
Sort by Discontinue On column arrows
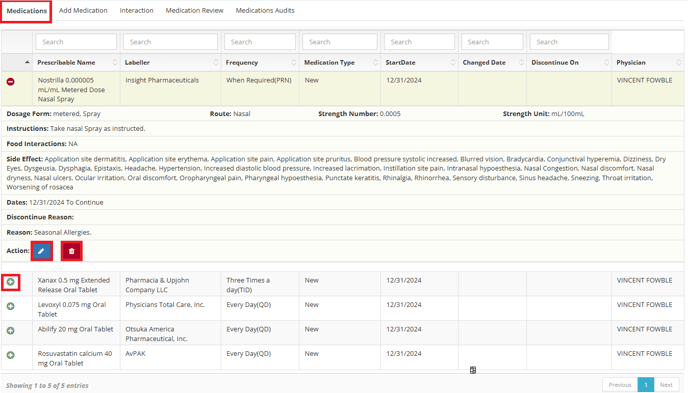point(606,63)
